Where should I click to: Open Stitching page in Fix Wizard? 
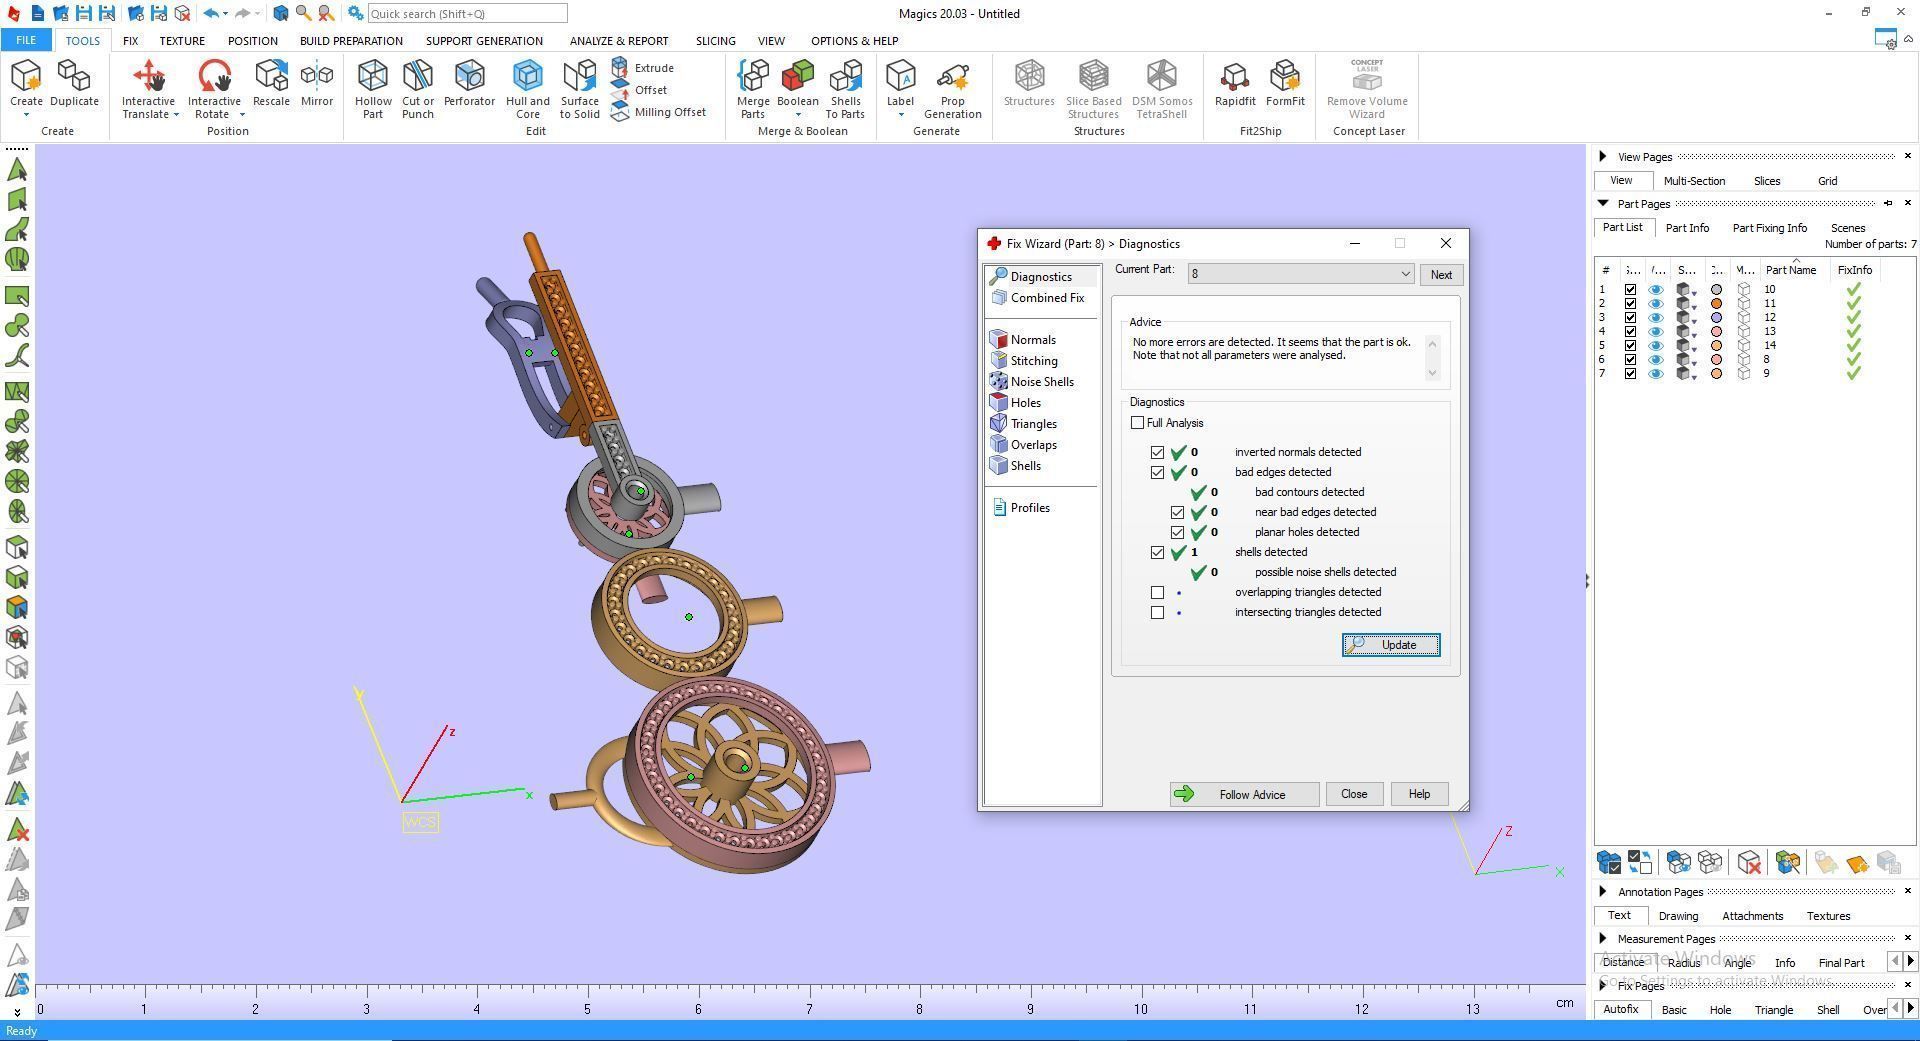(1023, 361)
